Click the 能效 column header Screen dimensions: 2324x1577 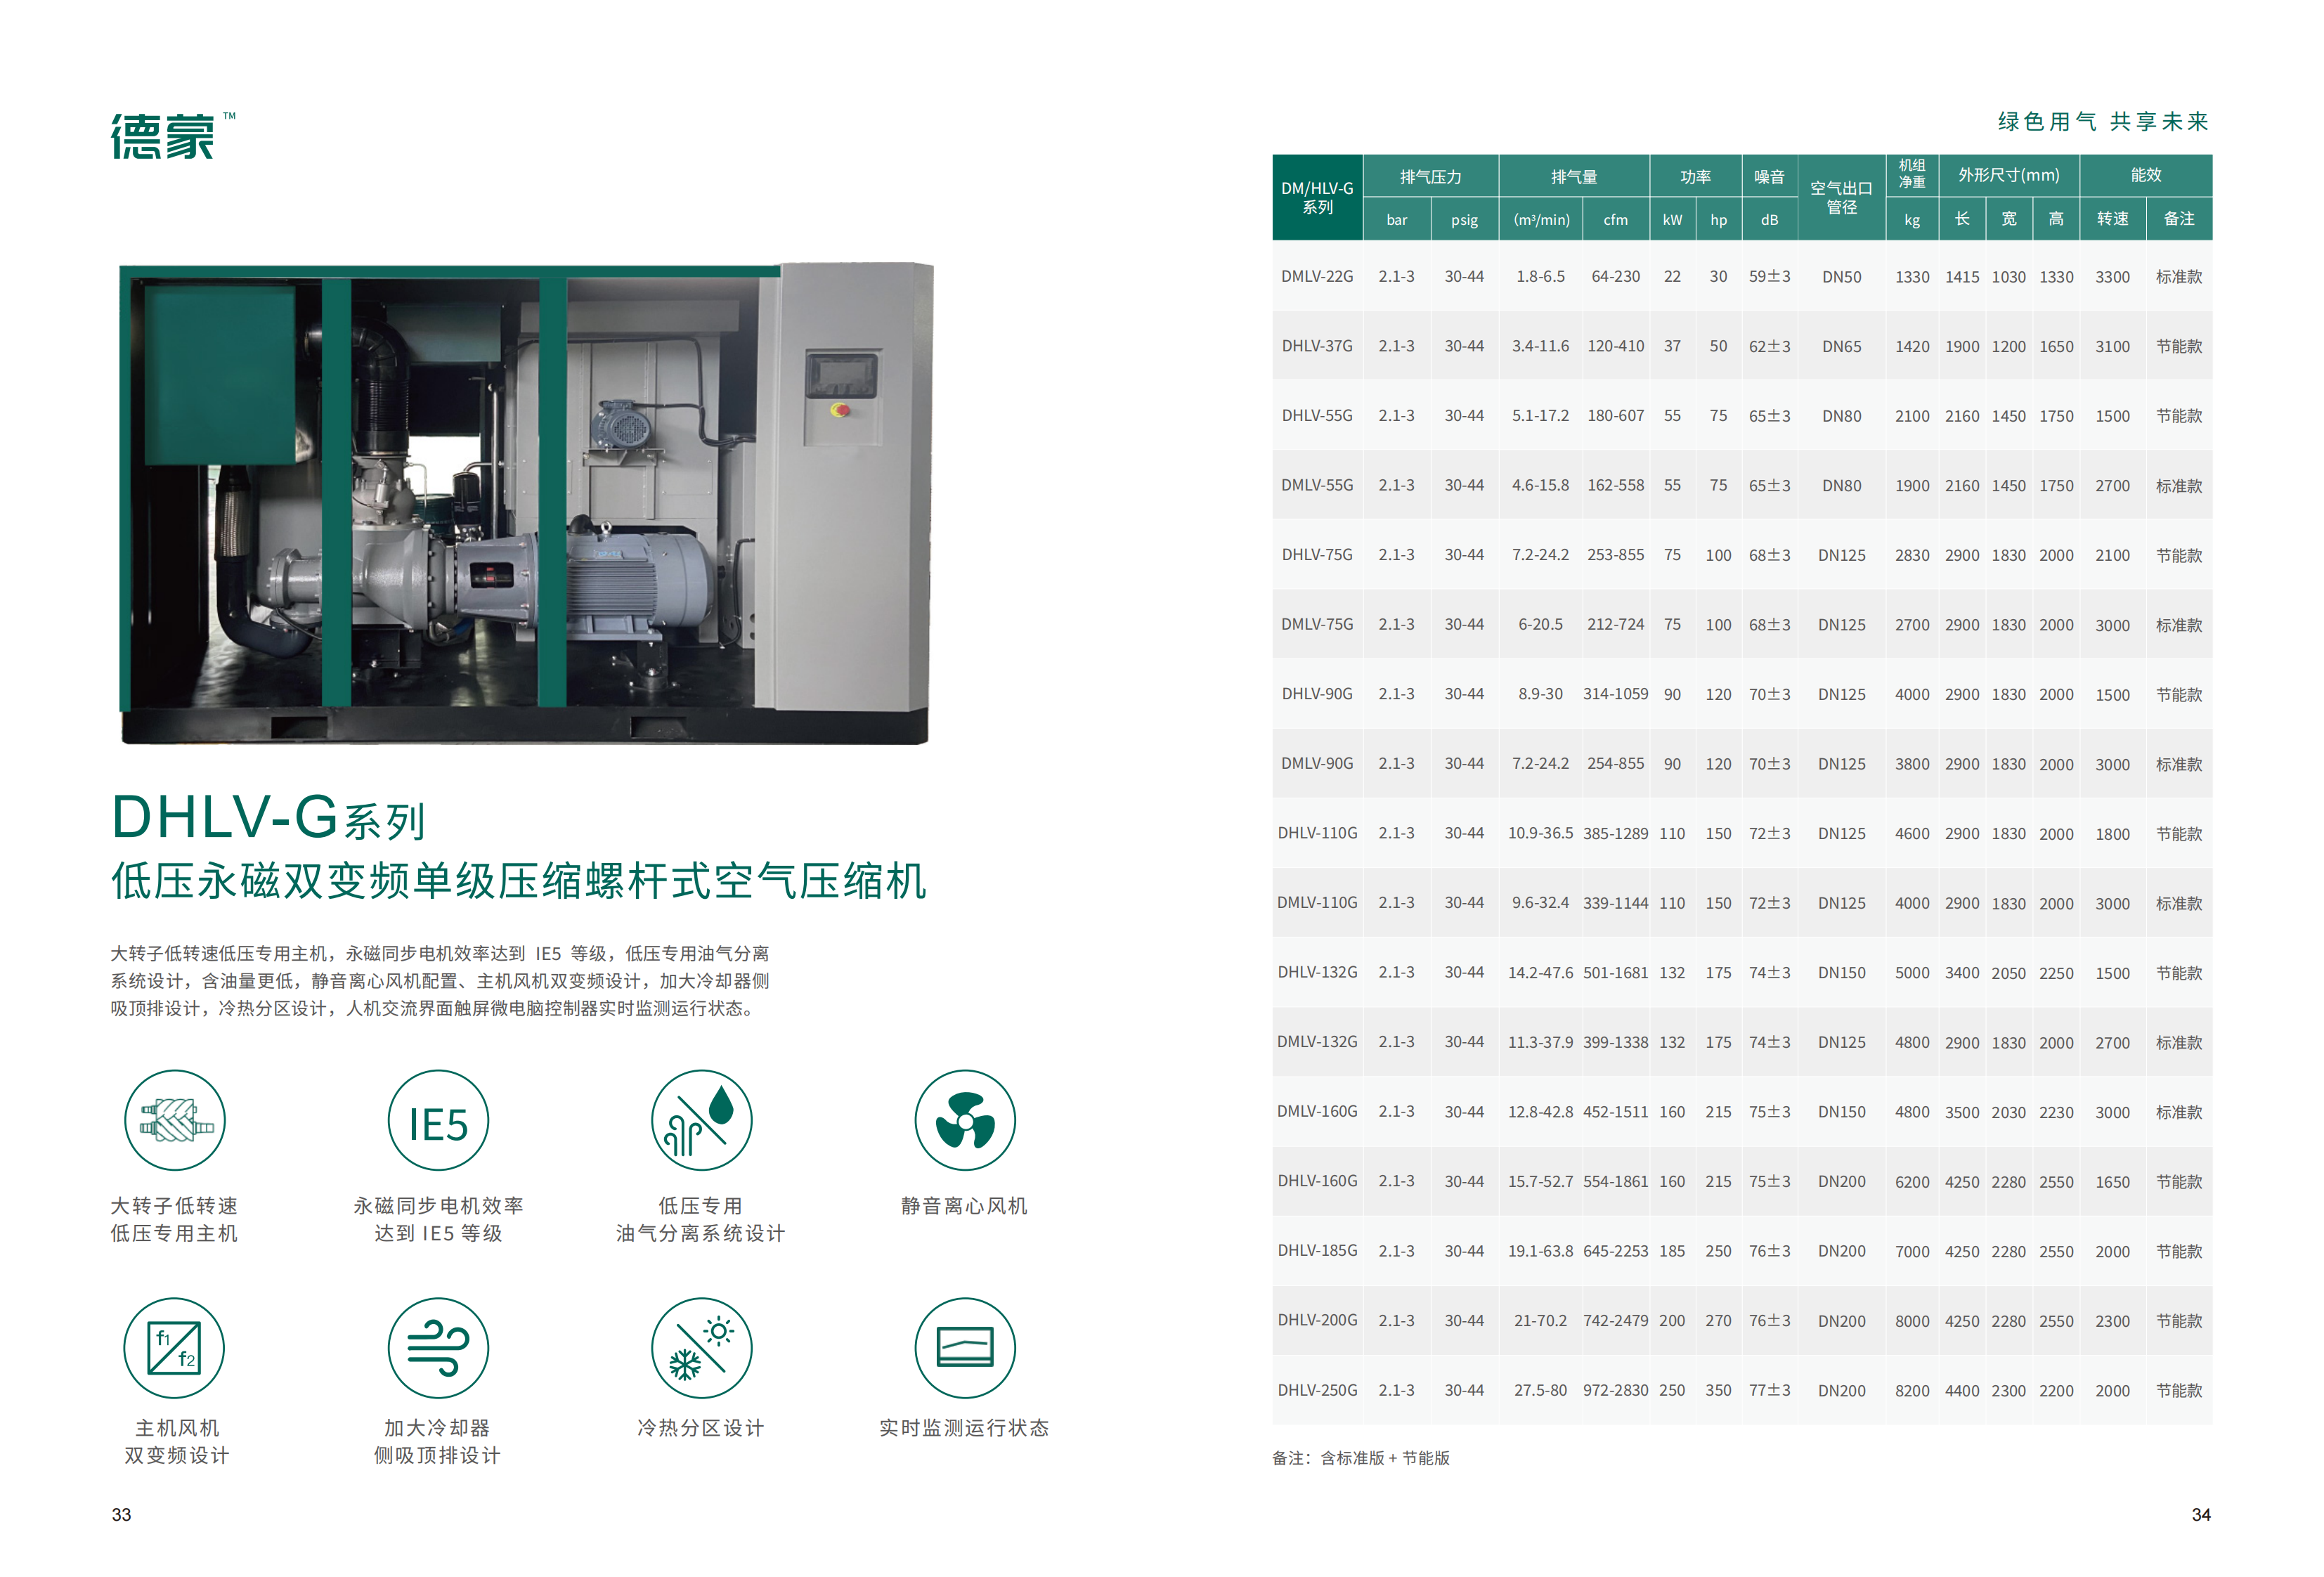coord(2147,175)
